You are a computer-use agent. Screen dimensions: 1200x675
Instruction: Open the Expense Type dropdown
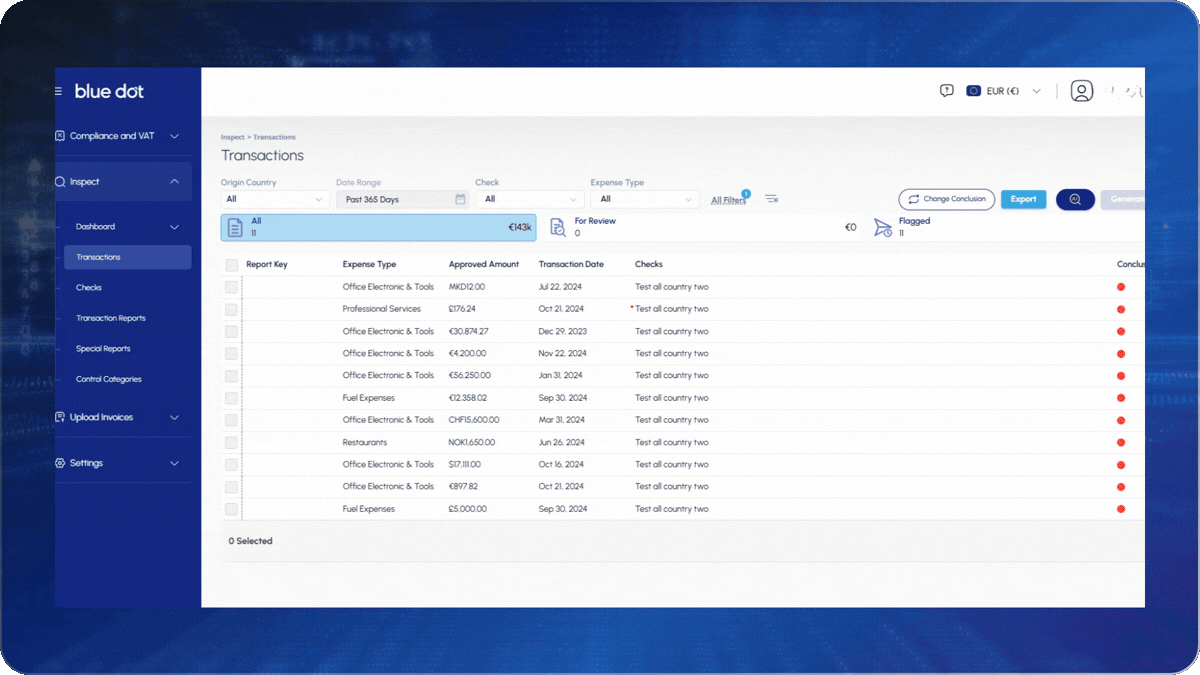pos(643,199)
